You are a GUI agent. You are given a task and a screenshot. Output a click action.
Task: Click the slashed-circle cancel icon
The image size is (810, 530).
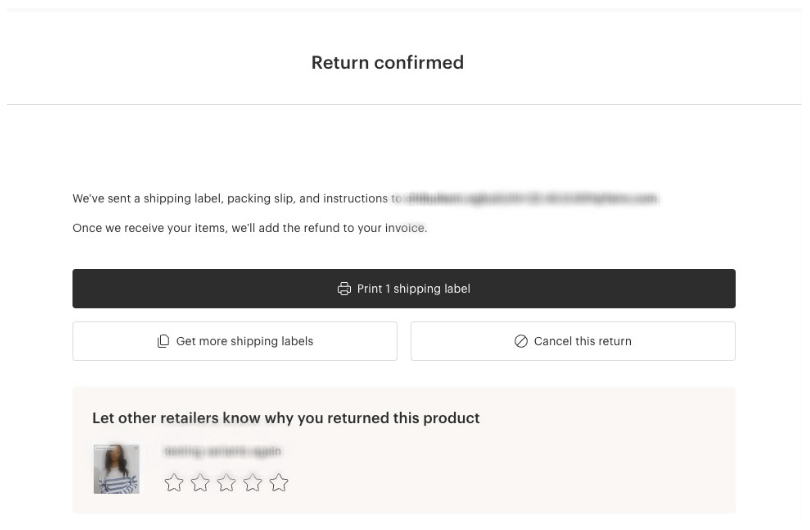click(x=521, y=341)
